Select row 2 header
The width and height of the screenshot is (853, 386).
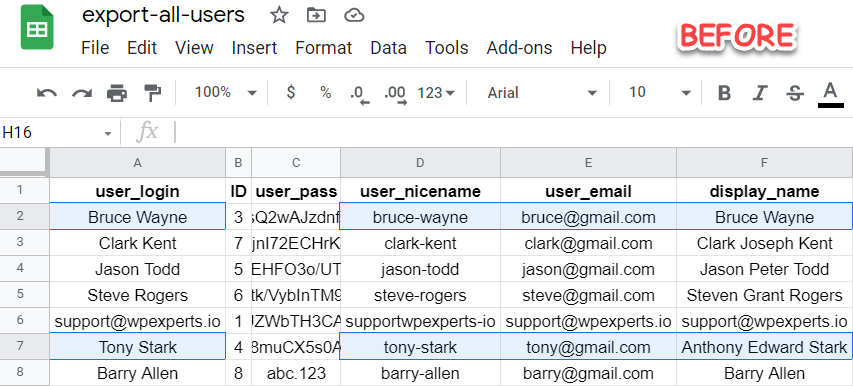24,216
